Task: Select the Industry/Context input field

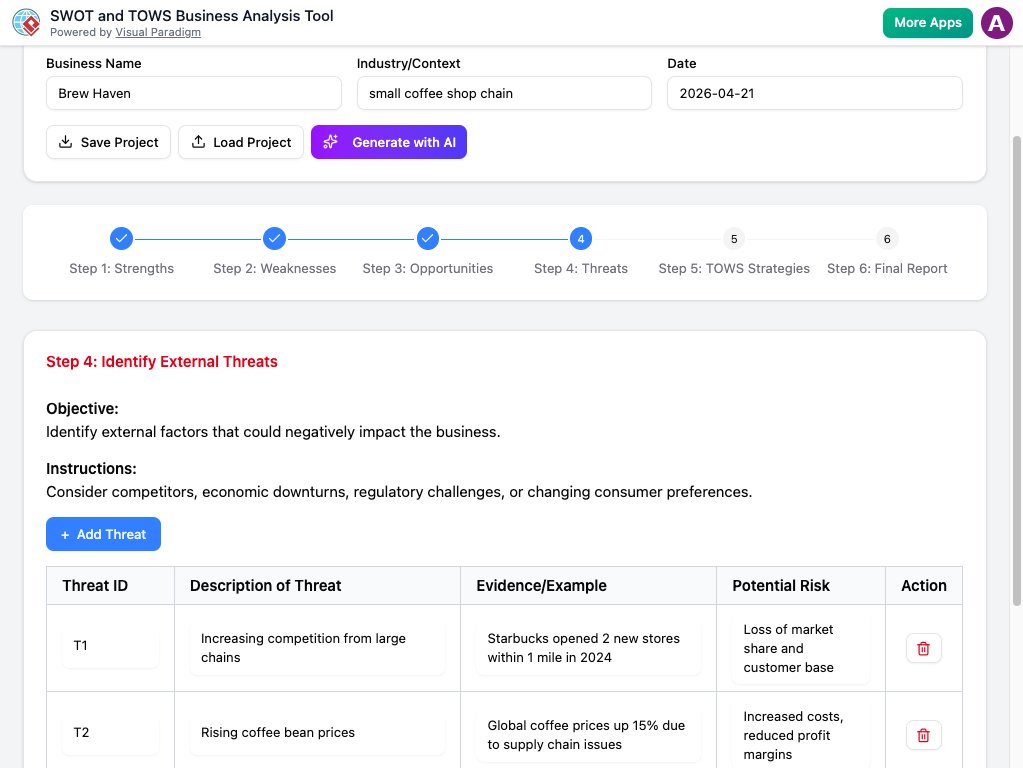Action: (x=504, y=93)
